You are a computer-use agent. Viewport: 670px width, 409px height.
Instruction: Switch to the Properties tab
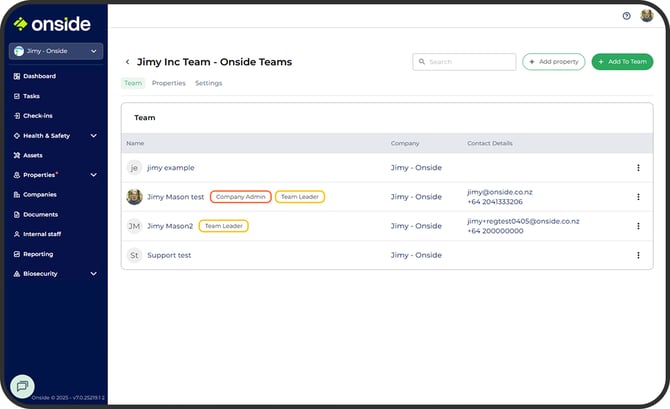168,83
